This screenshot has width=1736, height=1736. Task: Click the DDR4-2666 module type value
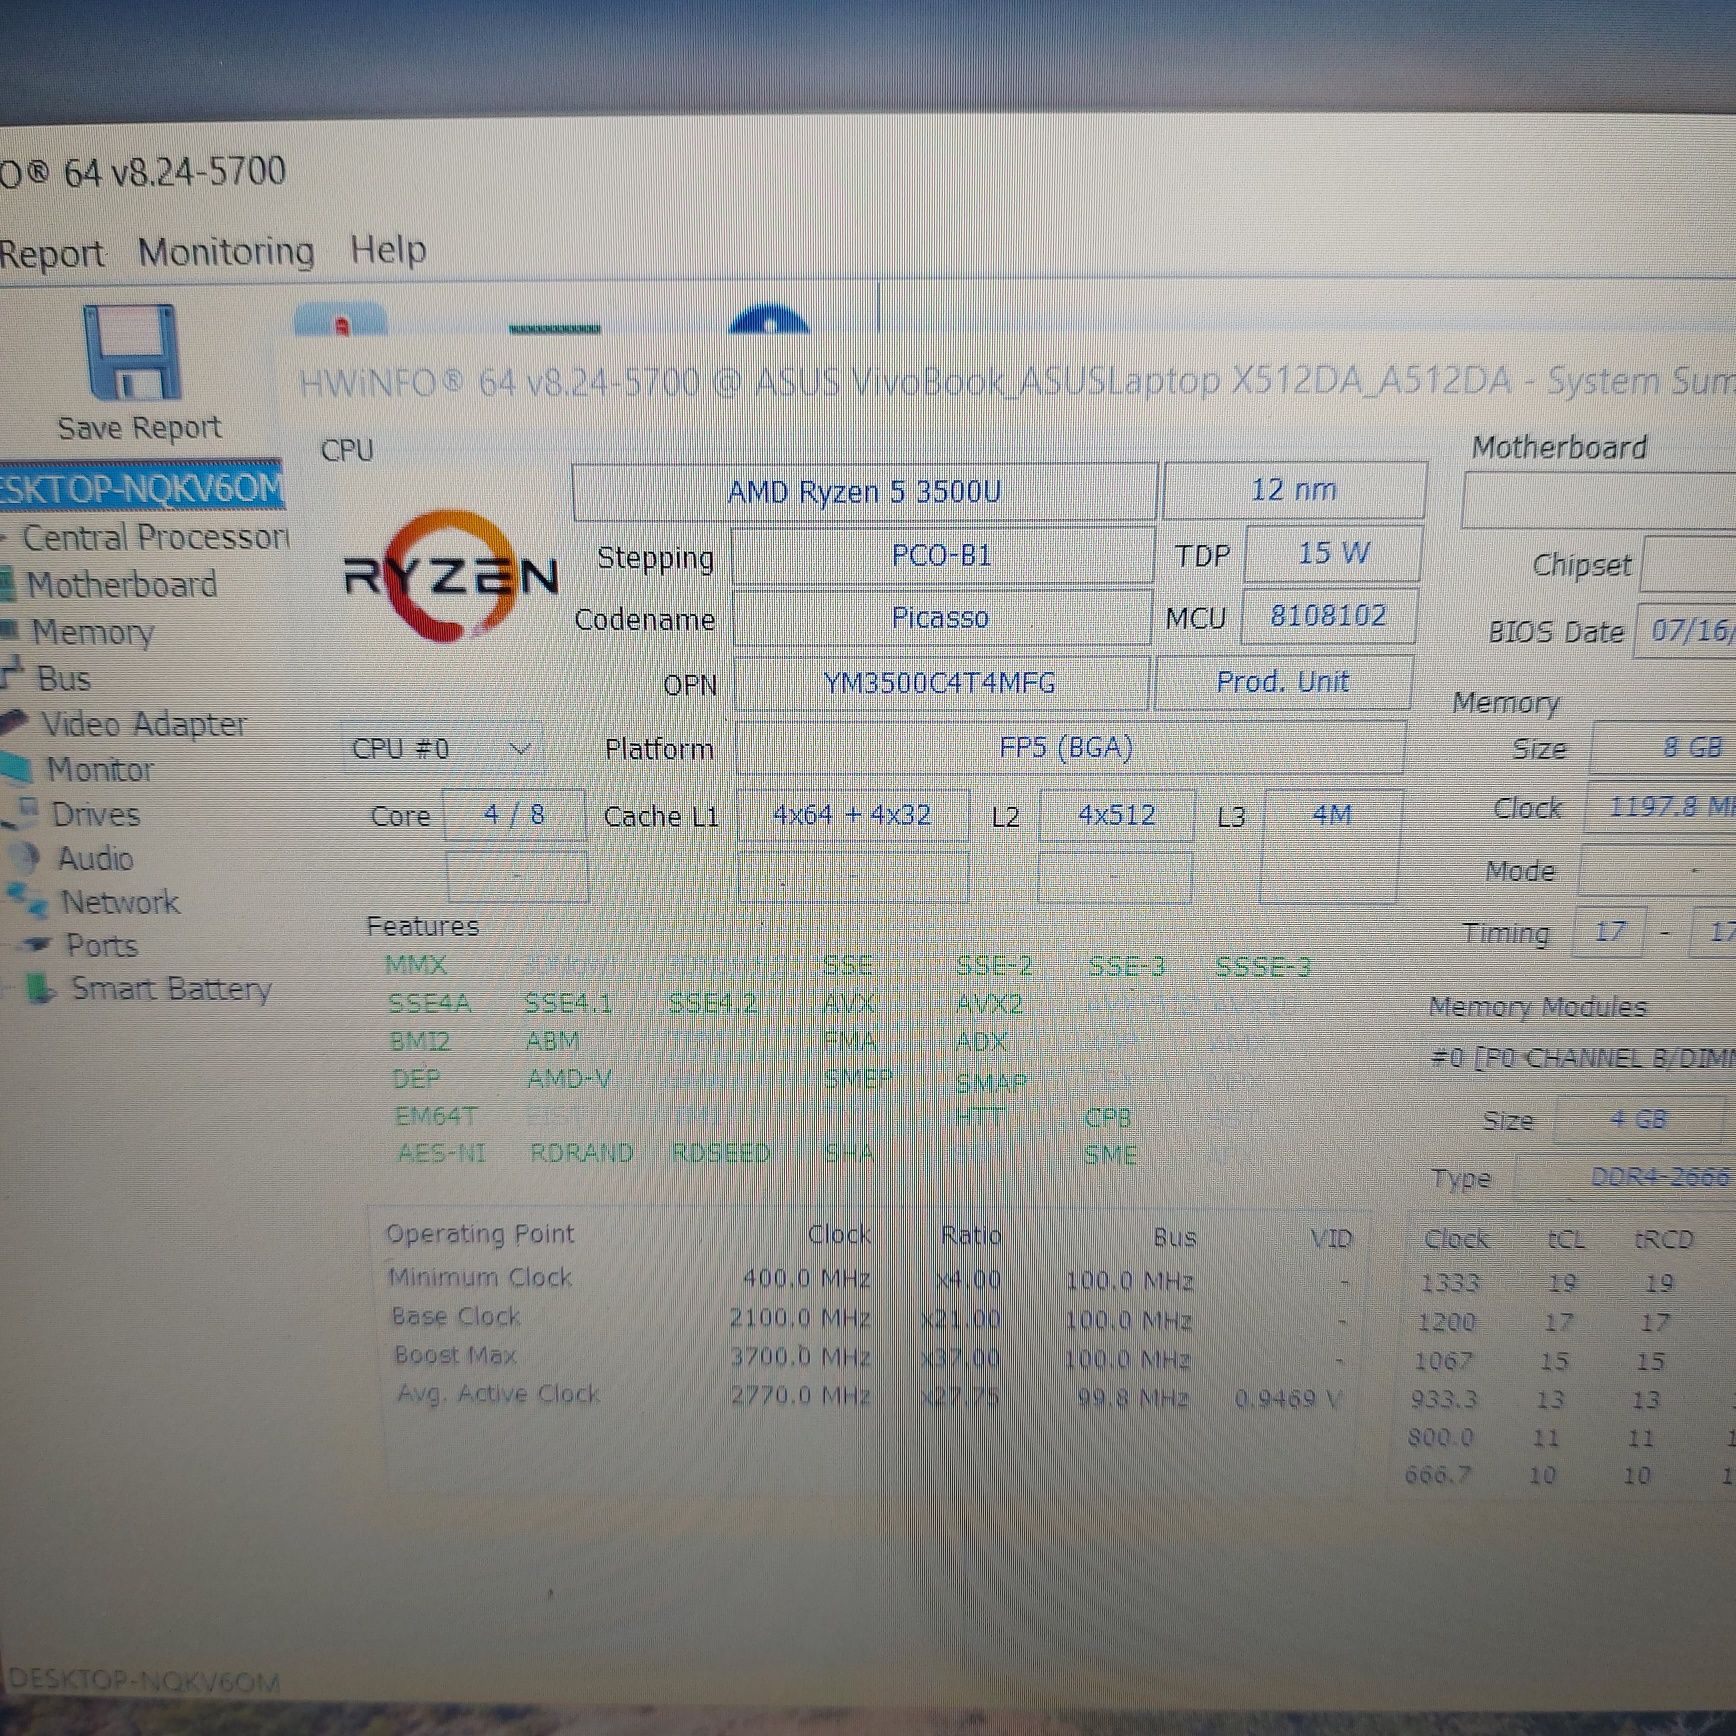pos(1628,1176)
